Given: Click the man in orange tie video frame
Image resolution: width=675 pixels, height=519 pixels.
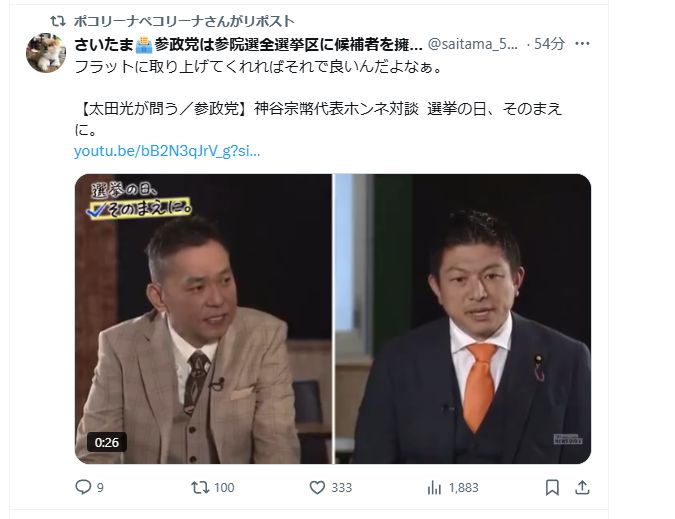Looking at the screenshot, I should click(463, 318).
